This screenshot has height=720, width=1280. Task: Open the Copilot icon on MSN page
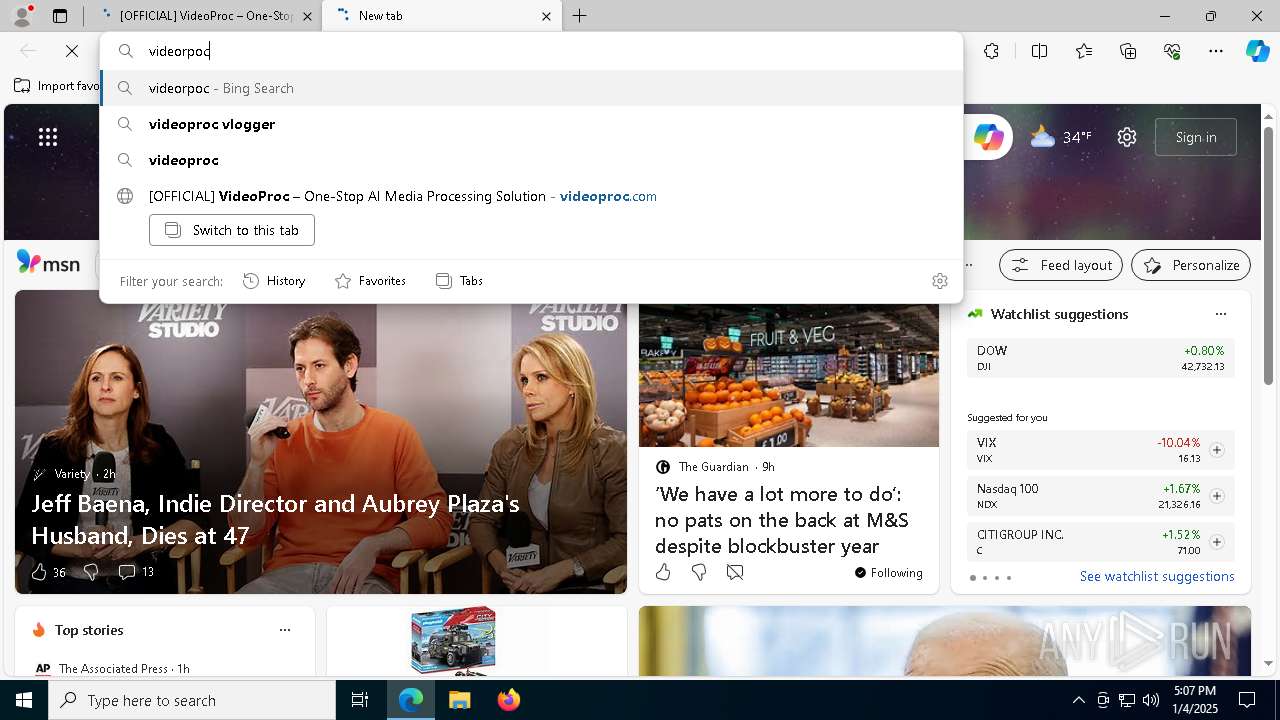click(x=989, y=137)
